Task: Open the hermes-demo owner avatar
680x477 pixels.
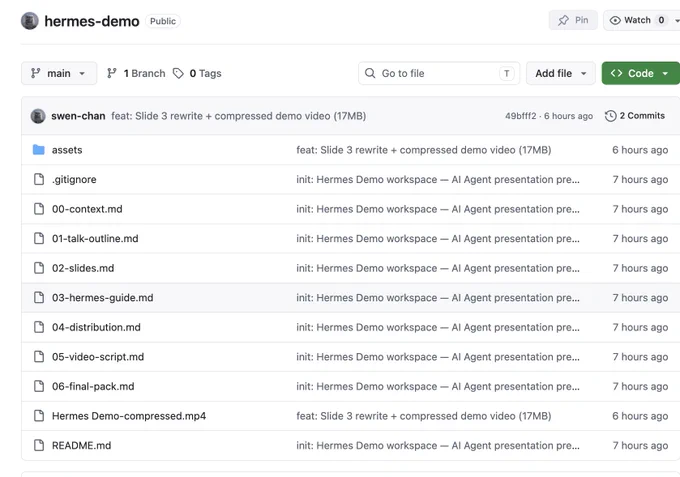Action: tap(30, 21)
